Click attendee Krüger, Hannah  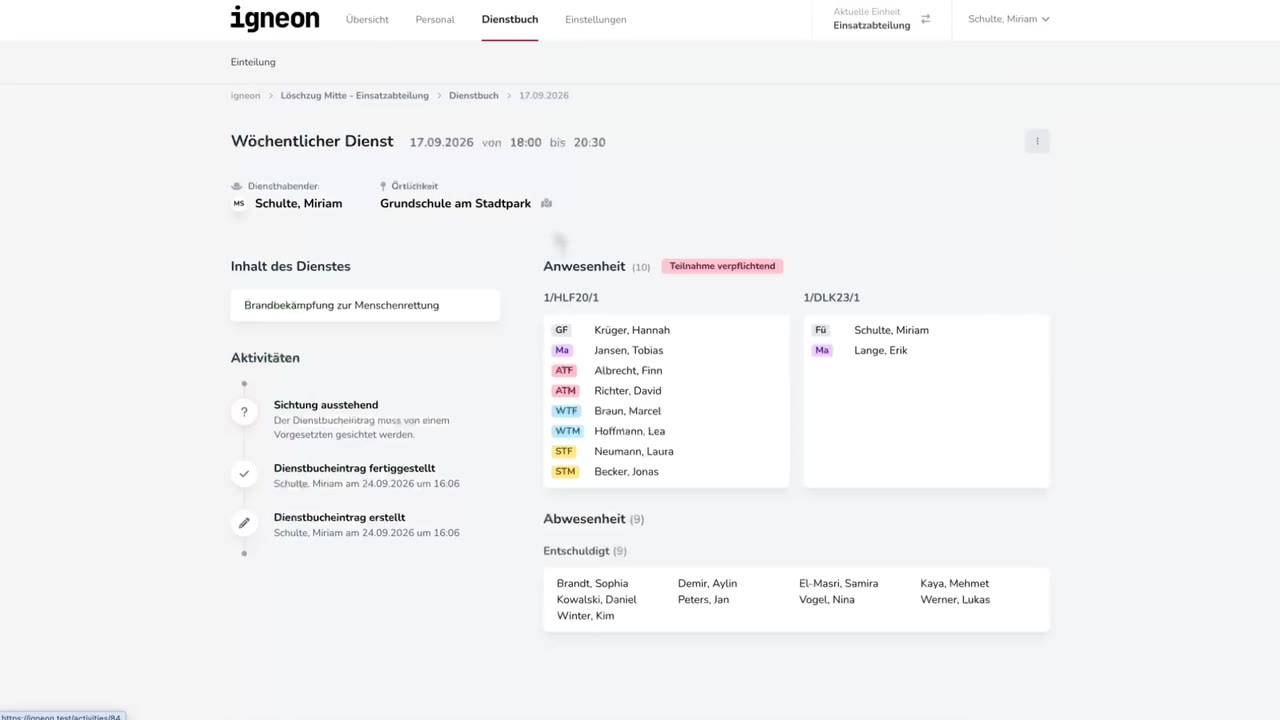pos(632,330)
